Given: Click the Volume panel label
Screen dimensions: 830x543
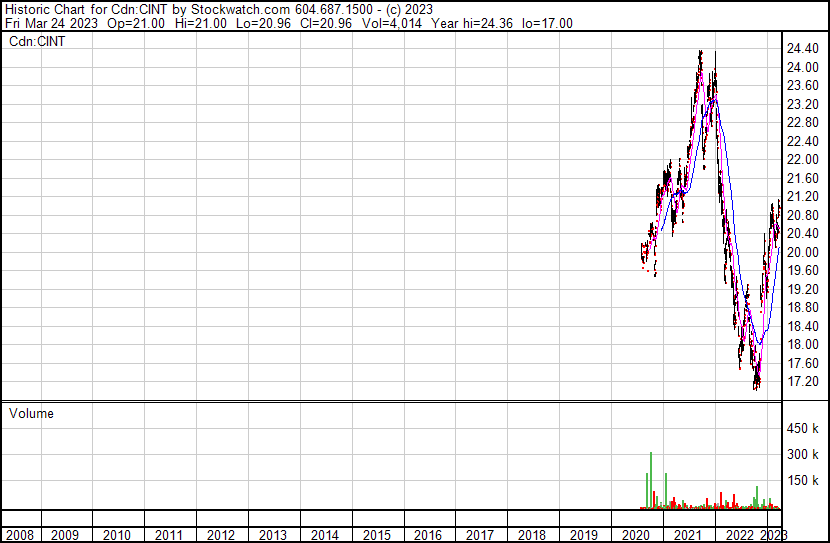Looking at the screenshot, I should 31,413.
